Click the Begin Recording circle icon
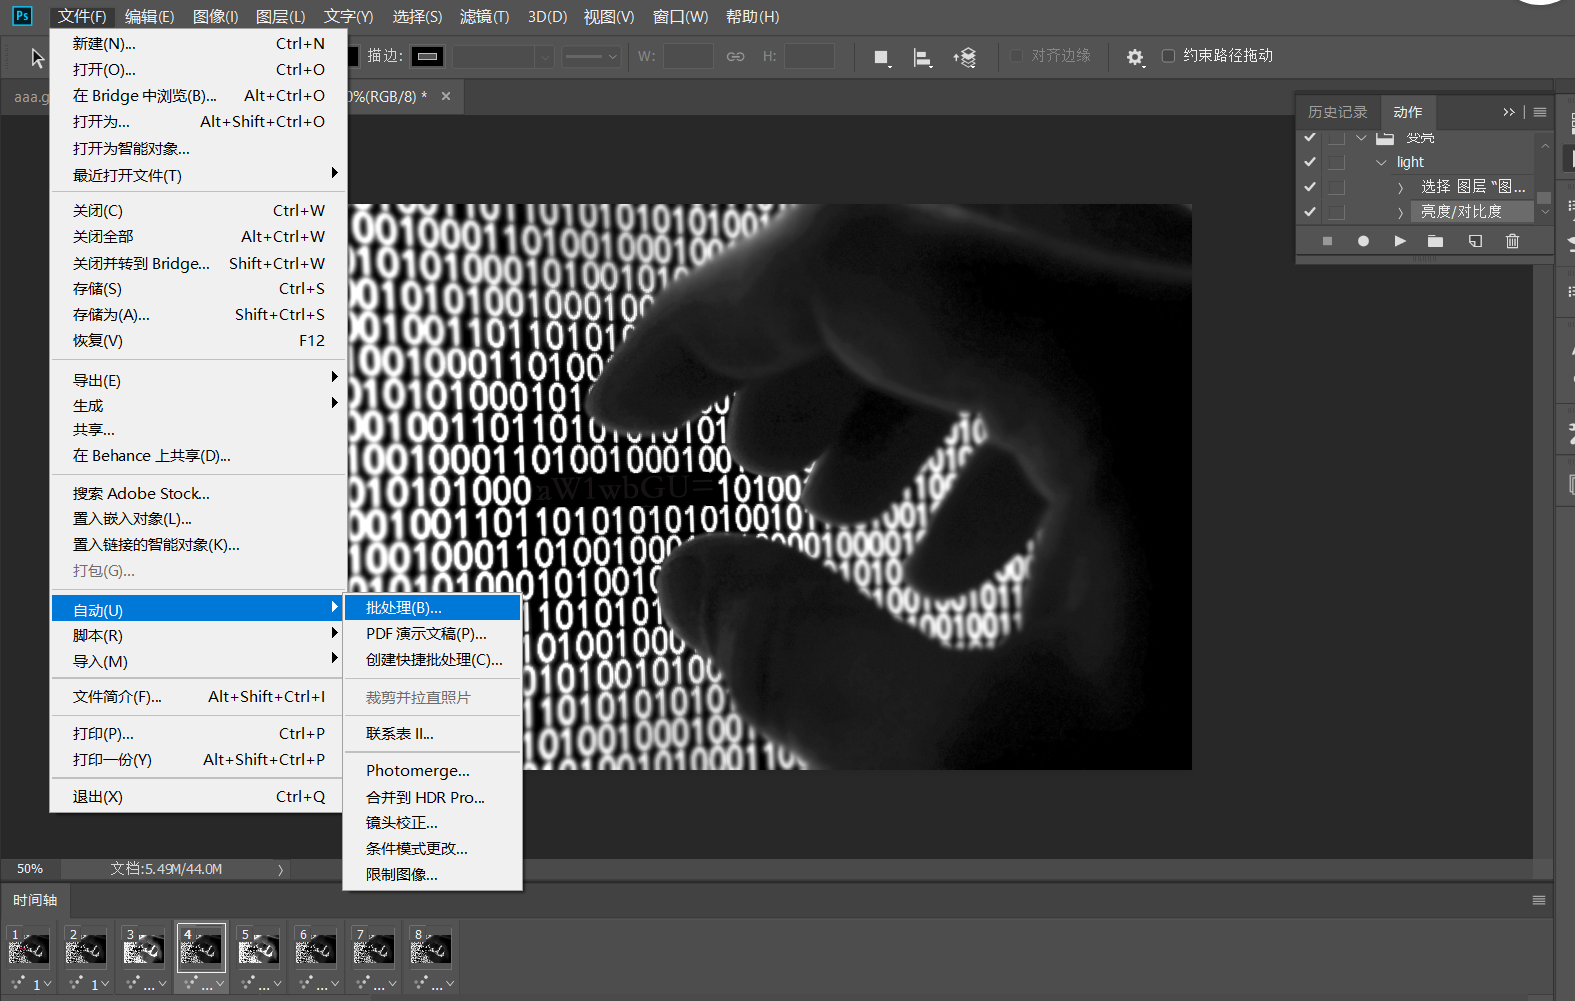Screen dimensions: 1575x1001 pos(1363,241)
